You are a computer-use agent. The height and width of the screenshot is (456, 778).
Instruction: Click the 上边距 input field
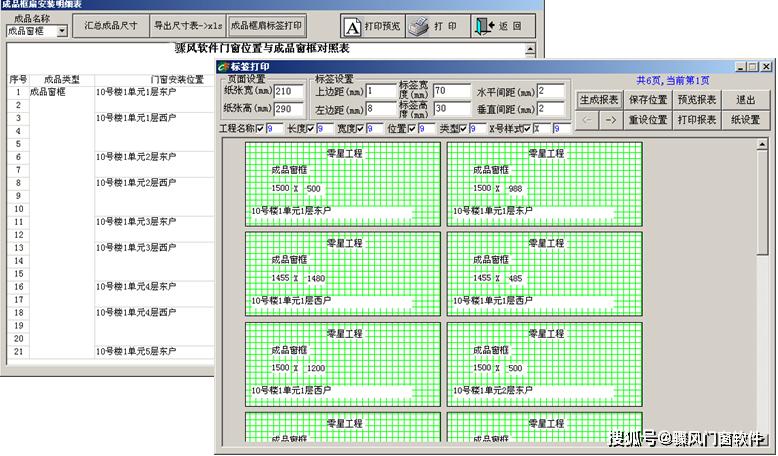coord(381,91)
